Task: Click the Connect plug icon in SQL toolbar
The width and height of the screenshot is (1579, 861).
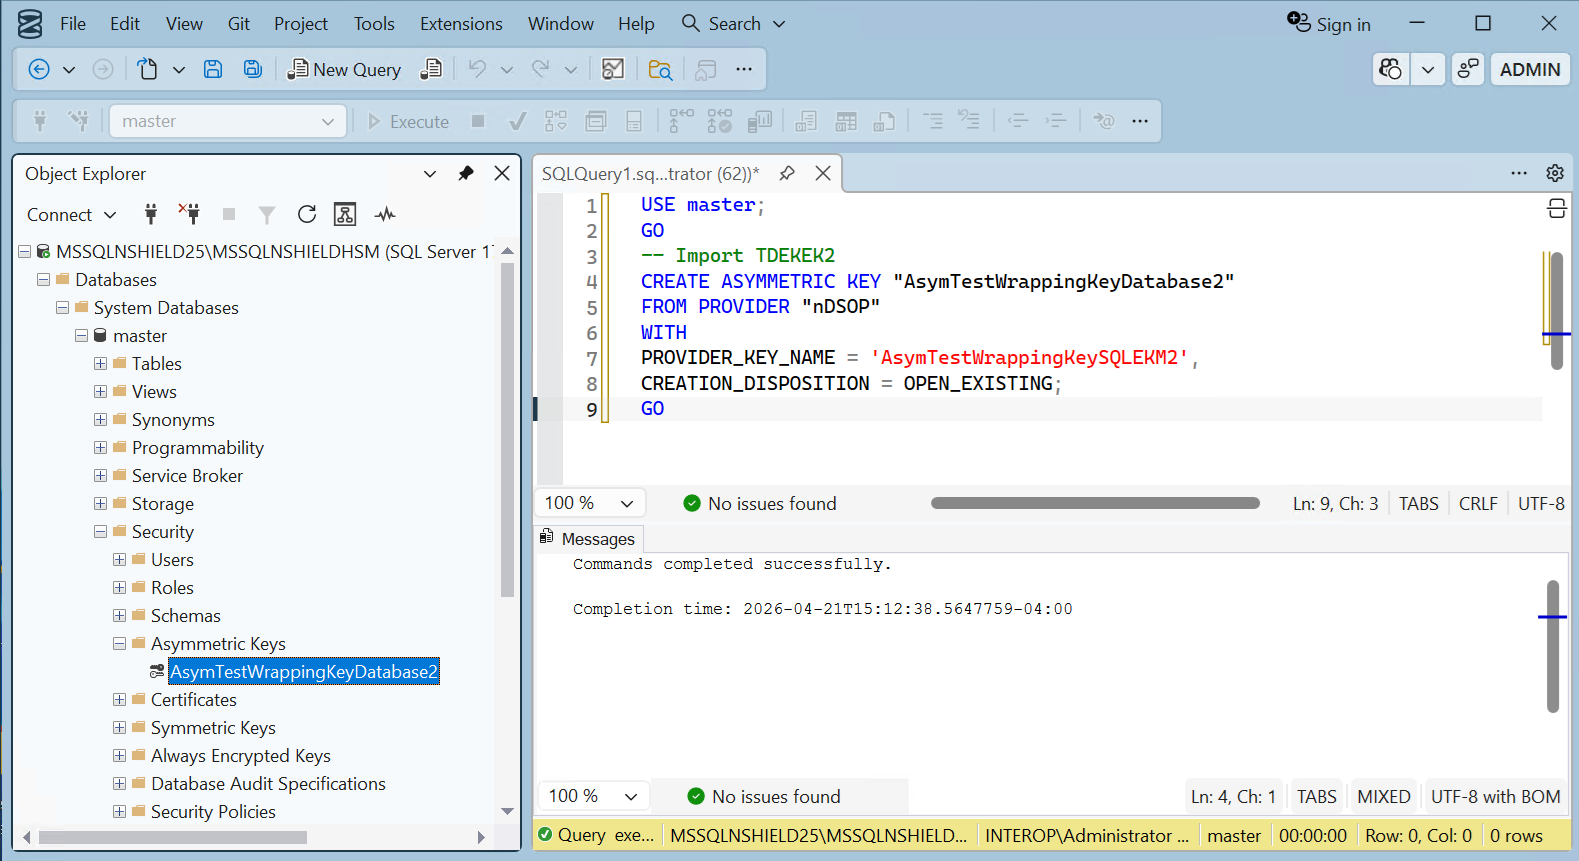Action: (x=40, y=121)
